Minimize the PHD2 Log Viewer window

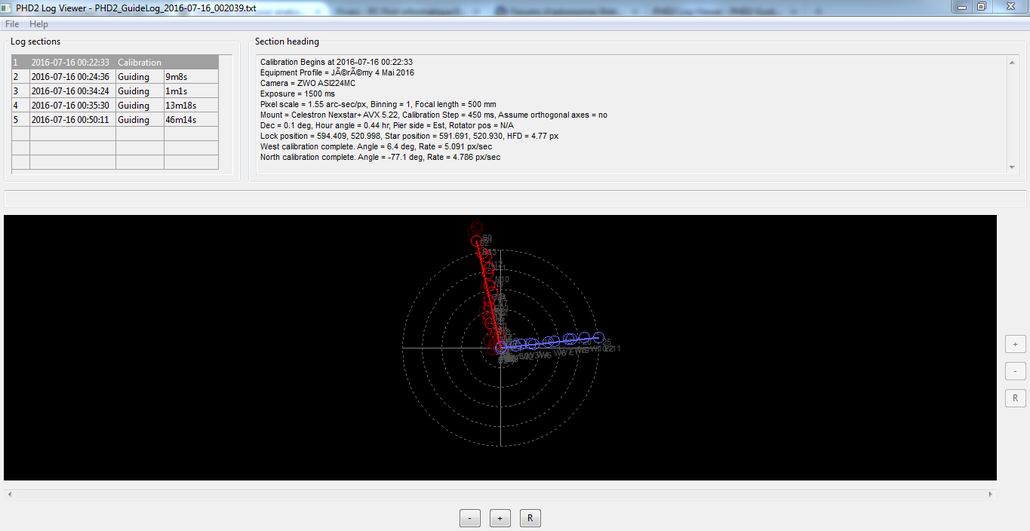tap(962, 7)
